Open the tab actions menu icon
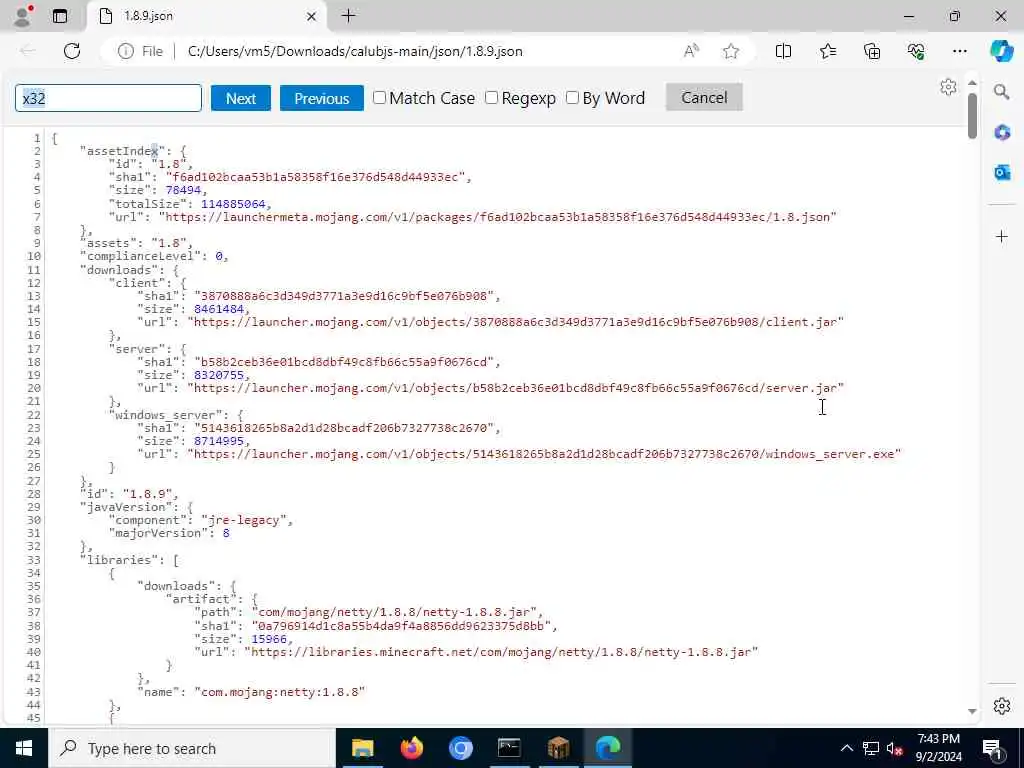 pyautogui.click(x=60, y=16)
